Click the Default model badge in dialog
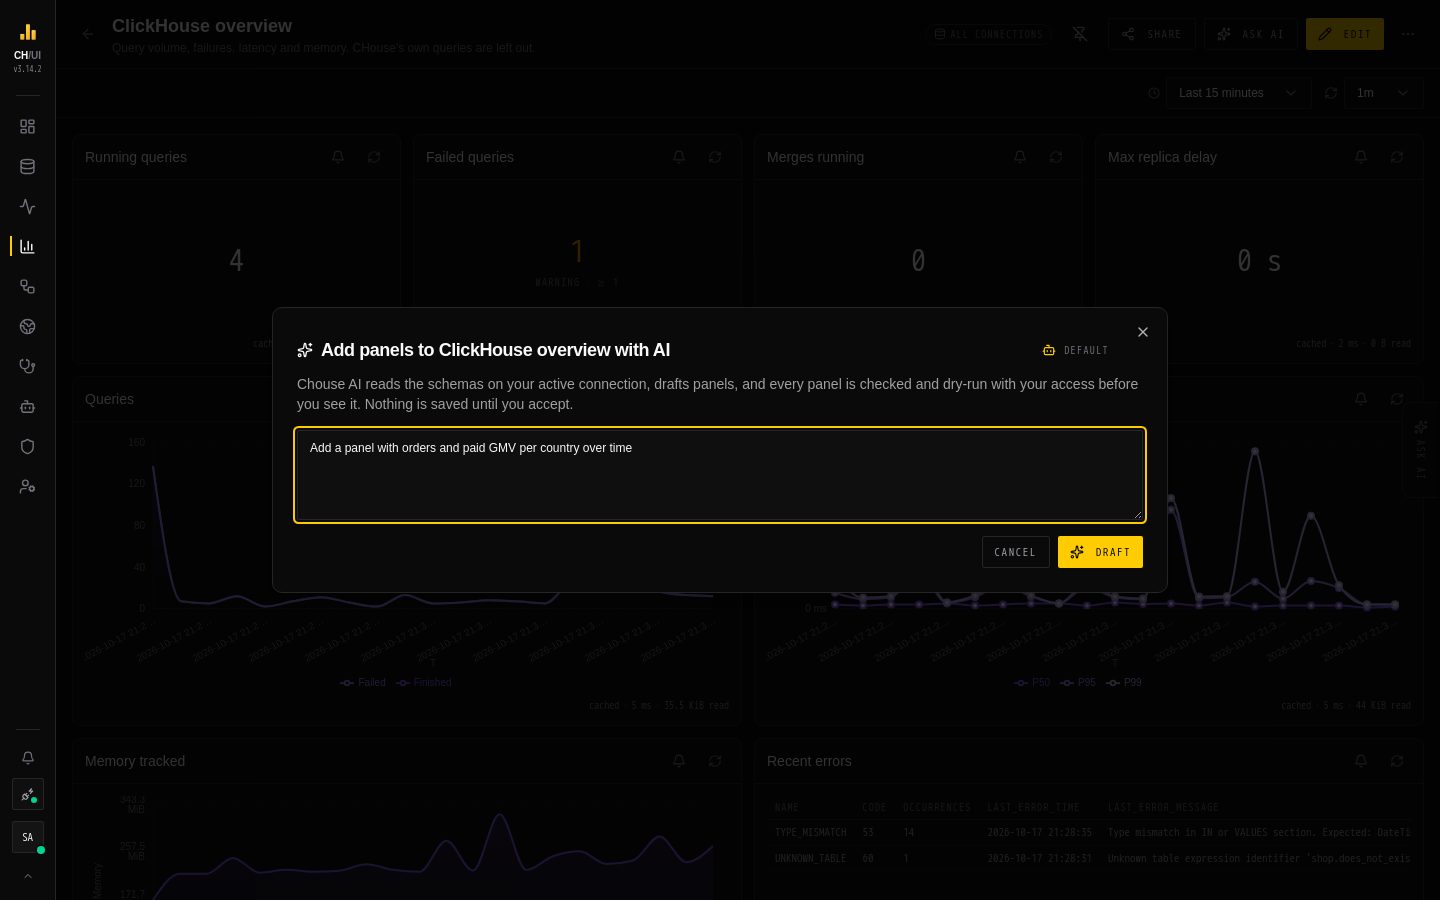The width and height of the screenshot is (1440, 900). [x=1075, y=350]
